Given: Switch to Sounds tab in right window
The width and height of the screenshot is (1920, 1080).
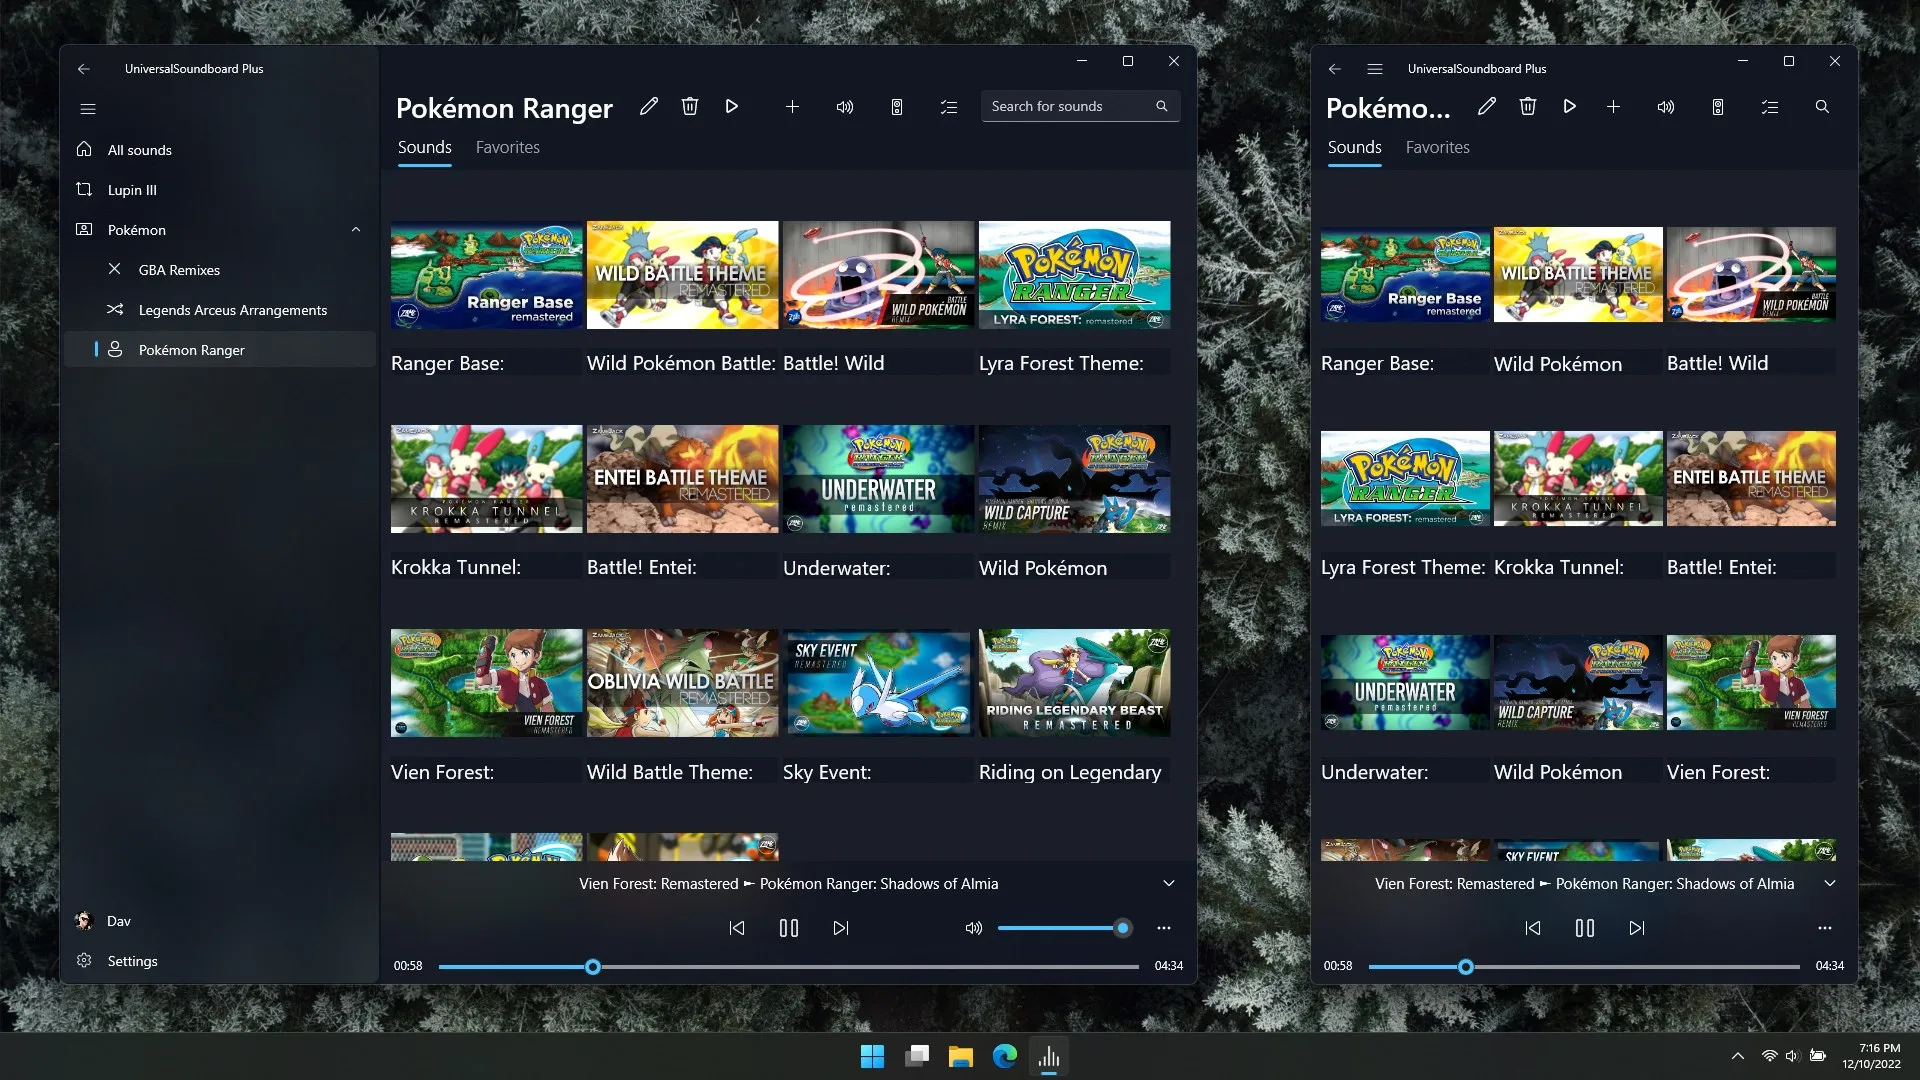Looking at the screenshot, I should tap(1355, 147).
